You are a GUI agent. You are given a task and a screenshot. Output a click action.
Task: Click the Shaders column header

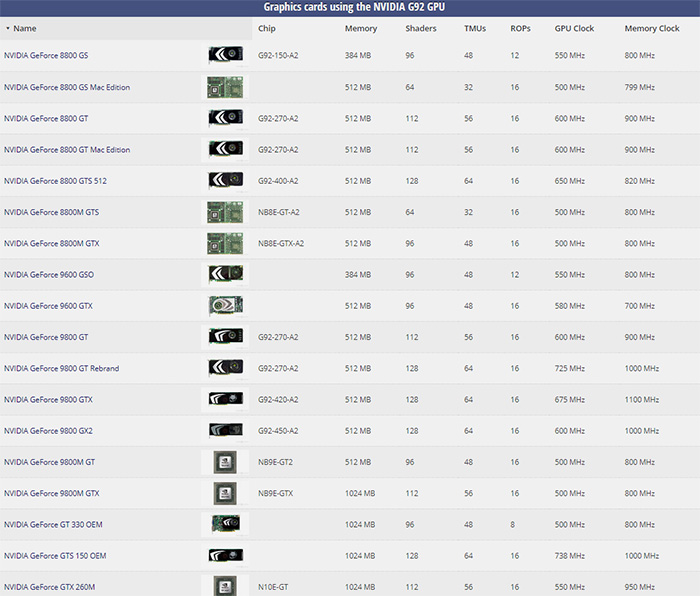click(x=421, y=29)
